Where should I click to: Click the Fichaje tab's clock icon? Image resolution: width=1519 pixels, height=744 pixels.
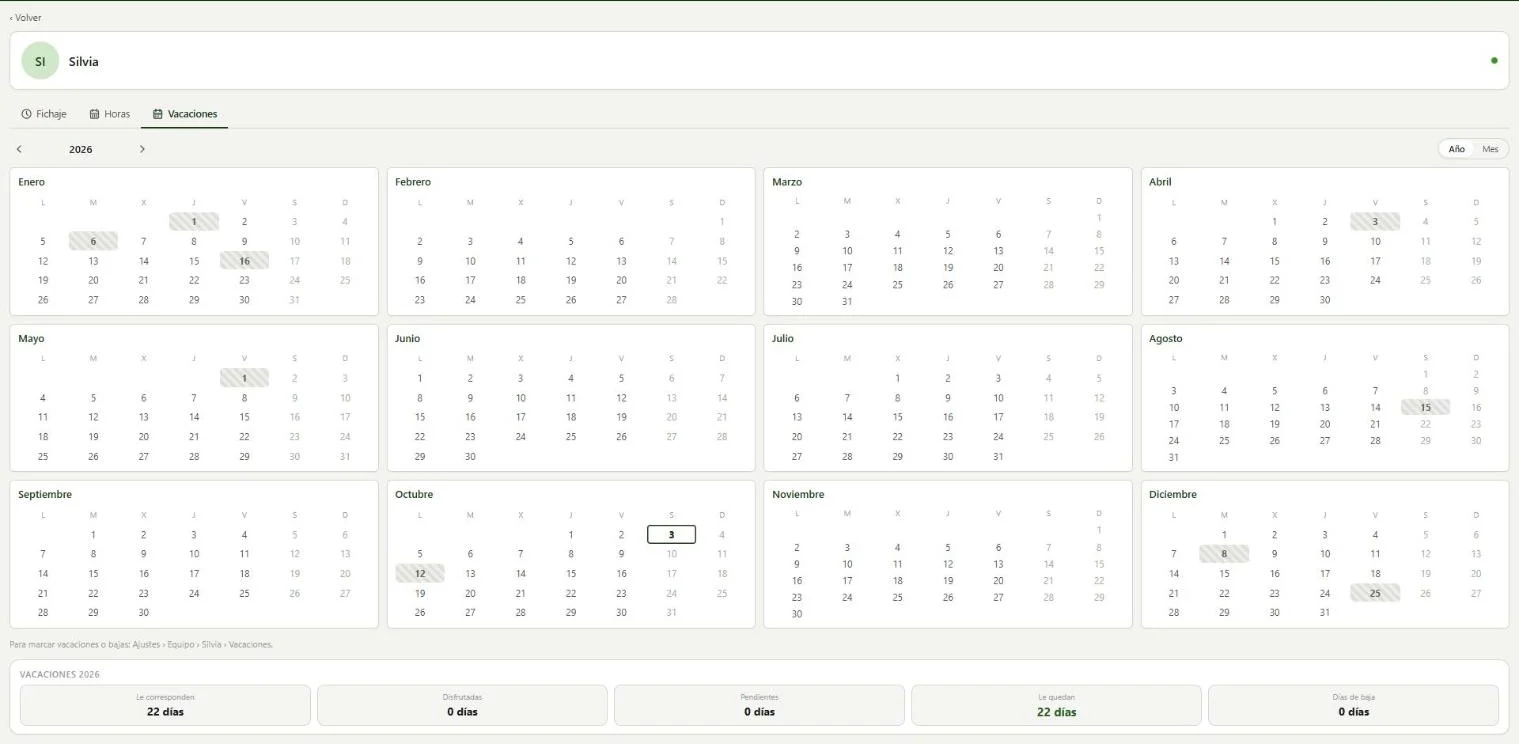(x=26, y=114)
